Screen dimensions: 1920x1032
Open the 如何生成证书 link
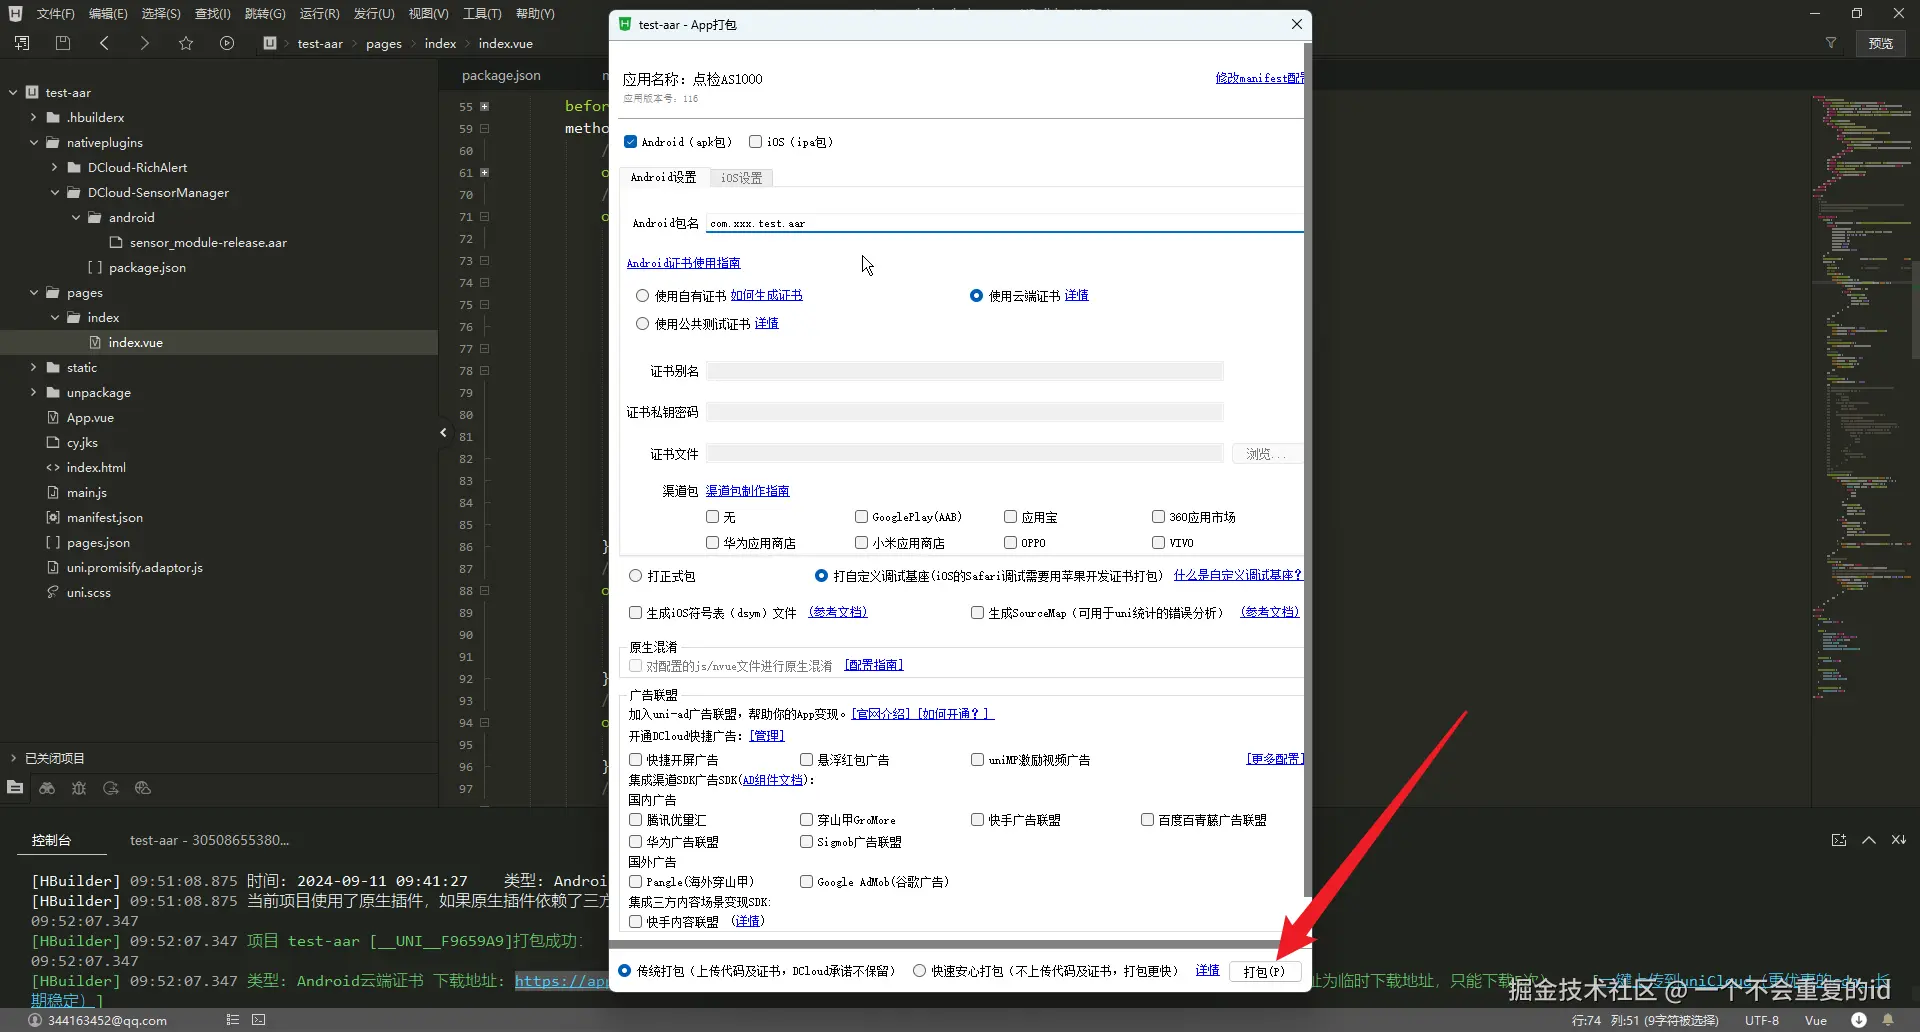(x=767, y=296)
